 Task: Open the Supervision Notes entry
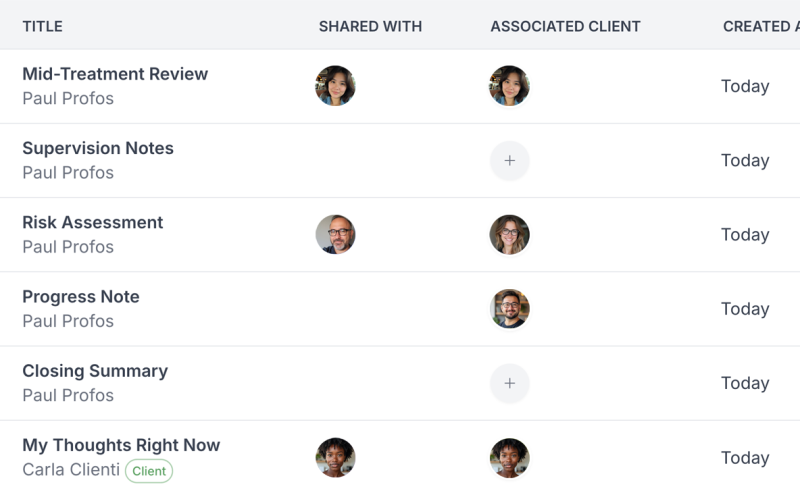click(x=98, y=148)
